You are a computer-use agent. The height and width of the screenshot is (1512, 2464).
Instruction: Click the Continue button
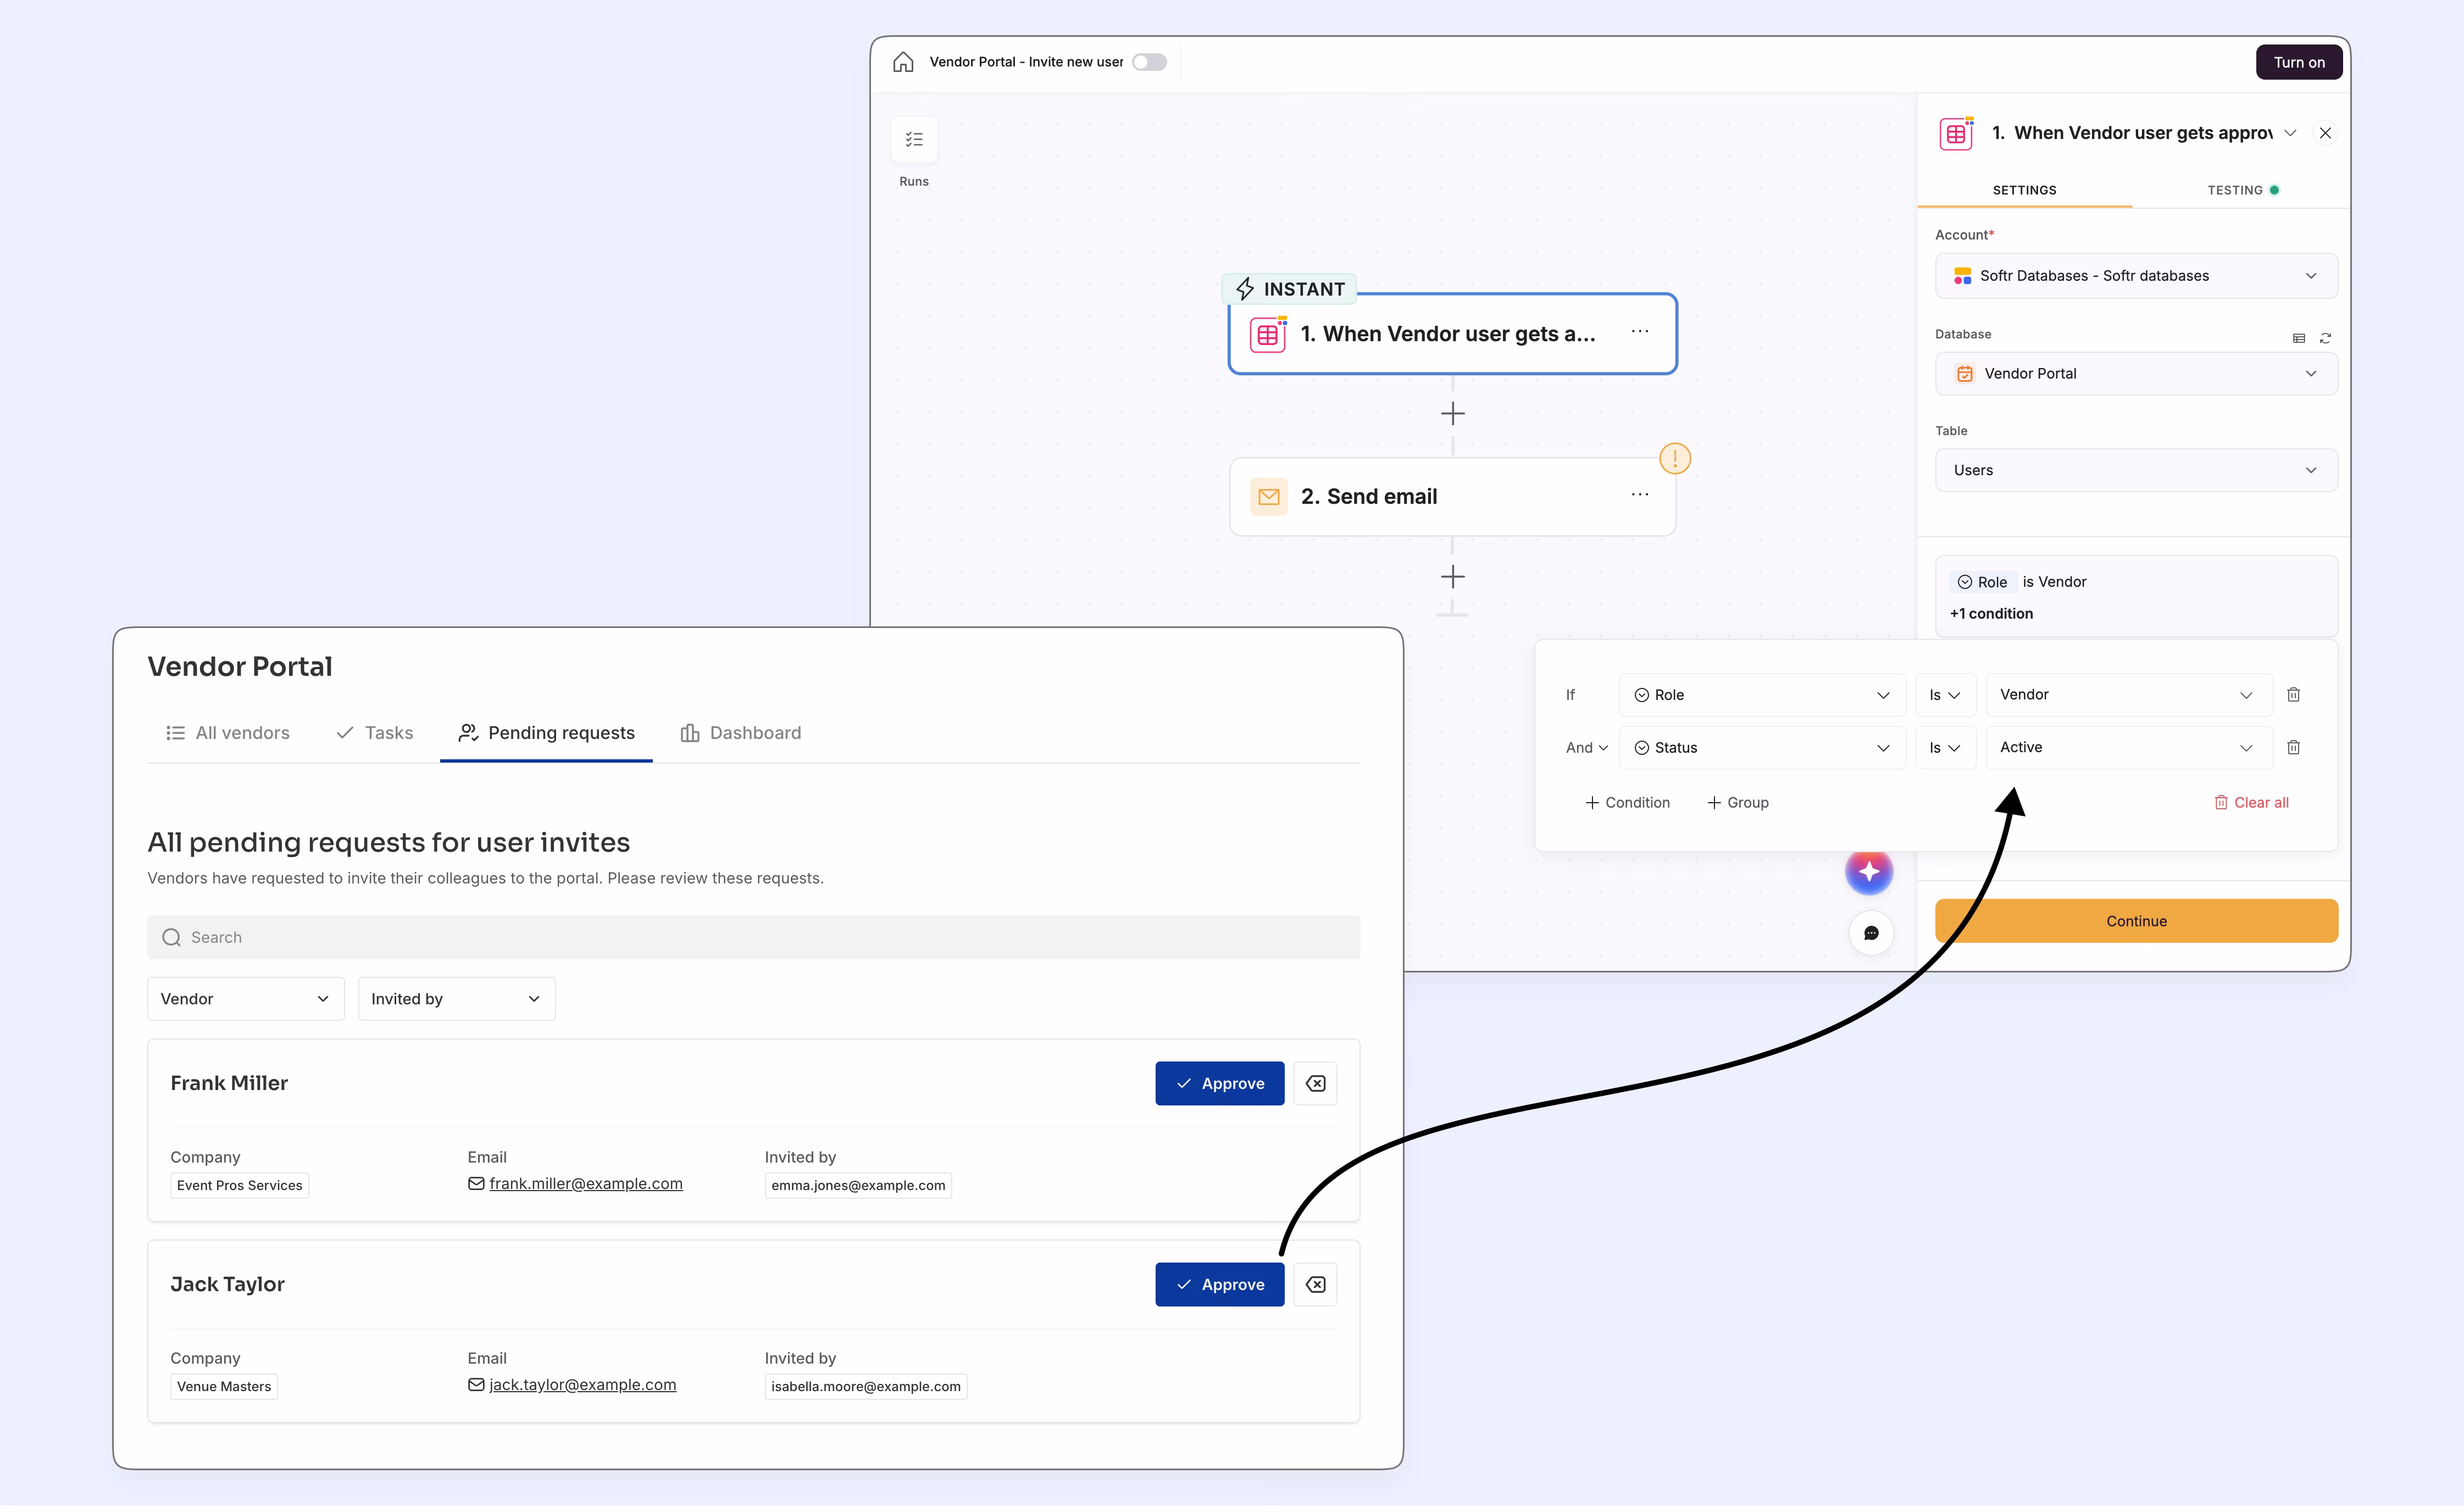click(2136, 920)
